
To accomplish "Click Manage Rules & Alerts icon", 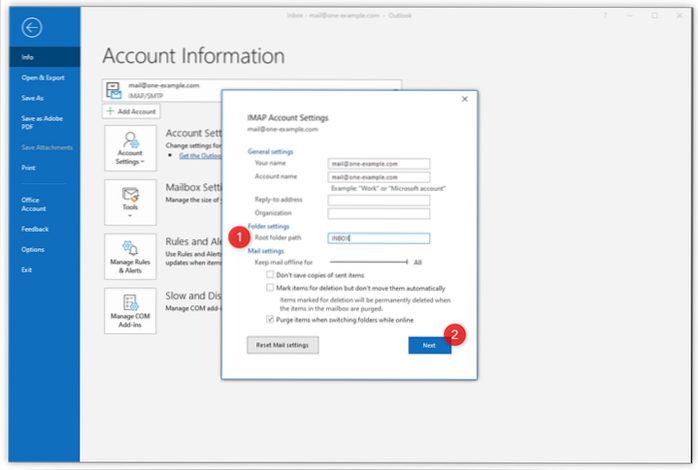I will (129, 256).
